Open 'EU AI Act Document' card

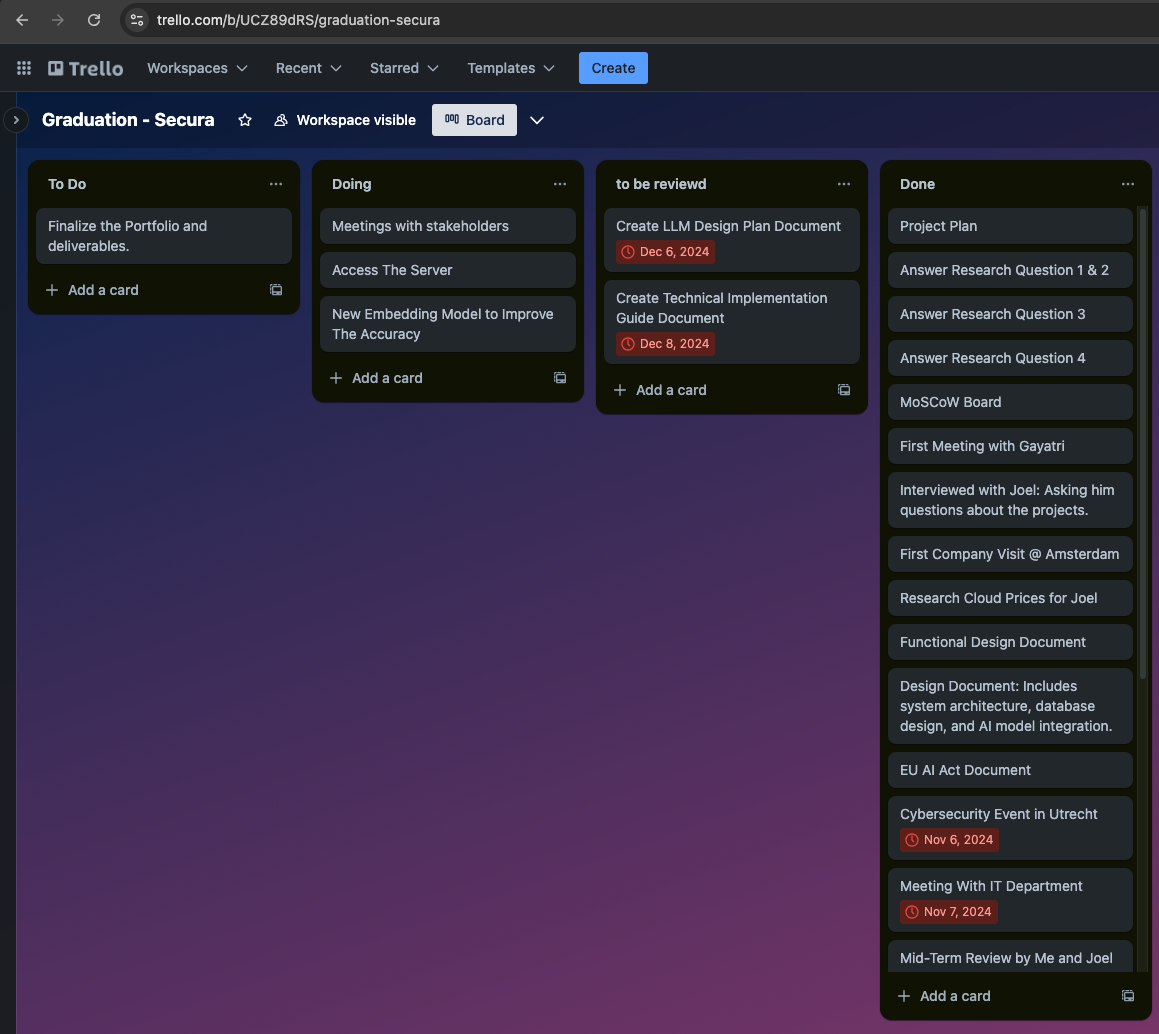1010,769
